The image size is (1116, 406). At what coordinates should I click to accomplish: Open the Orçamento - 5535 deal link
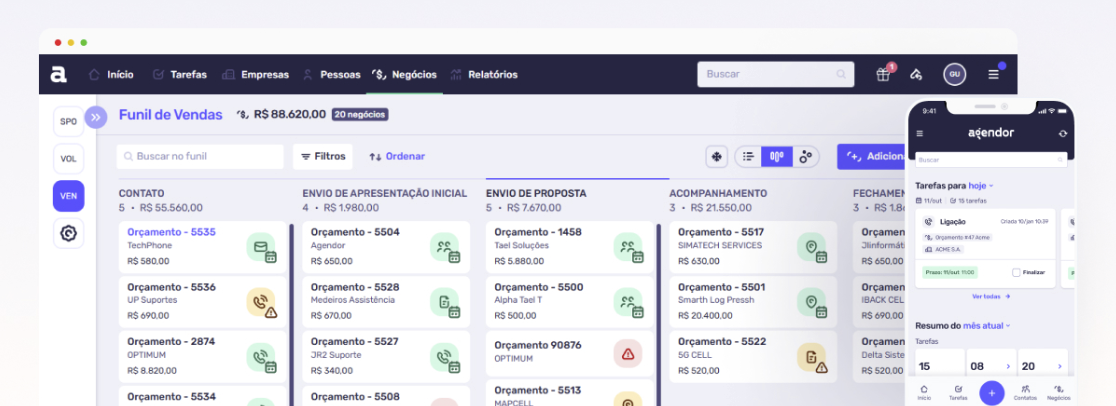pos(172,232)
